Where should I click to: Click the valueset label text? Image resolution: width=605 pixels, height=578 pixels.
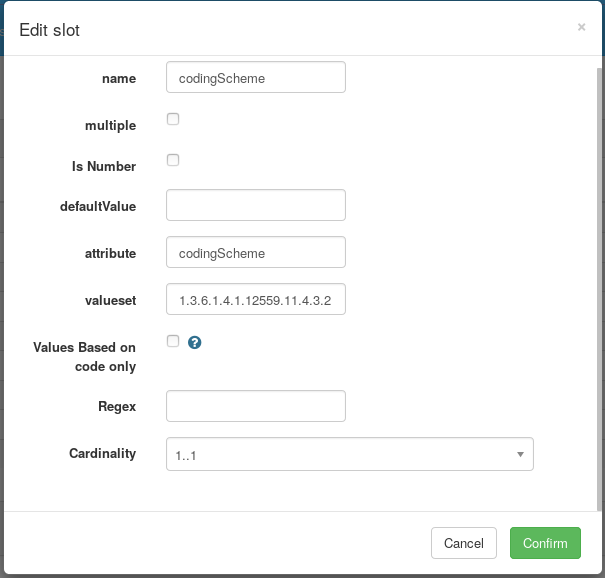tap(110, 300)
